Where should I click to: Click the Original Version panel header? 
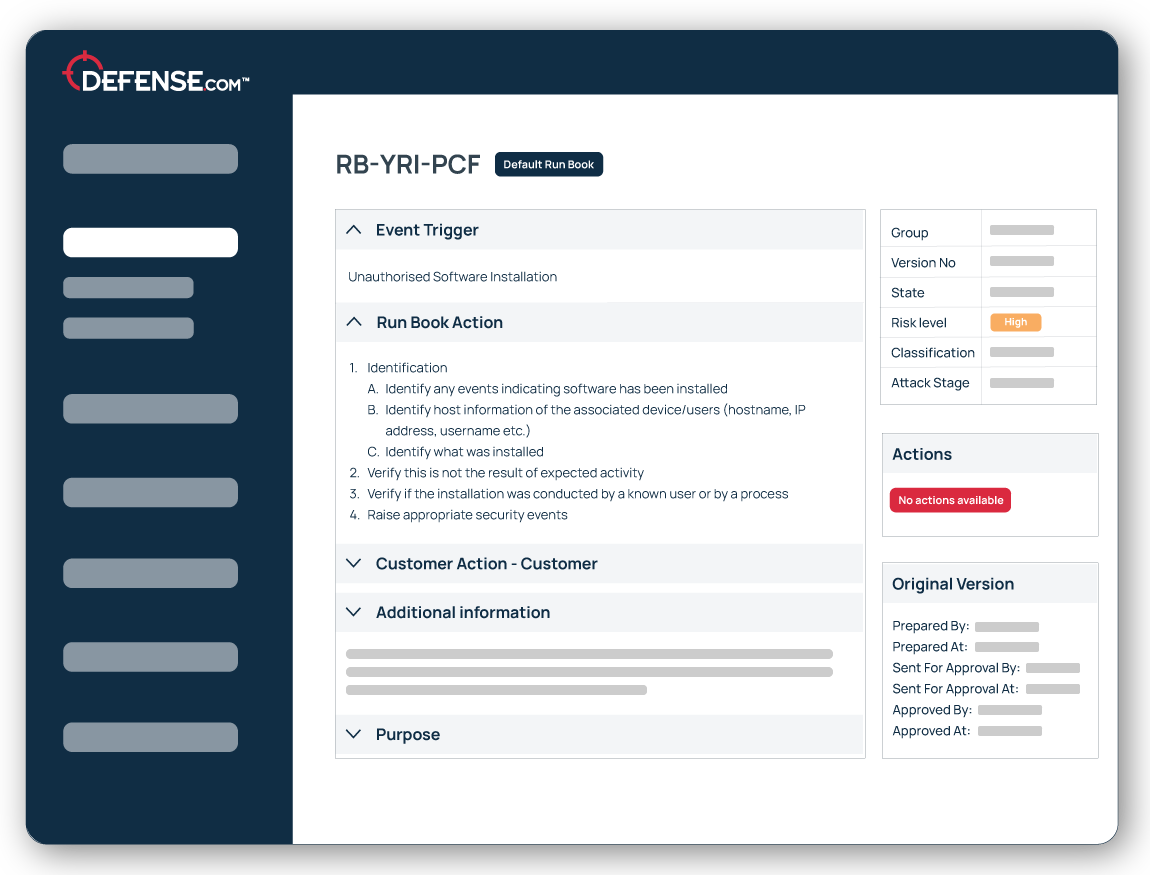tap(953, 583)
